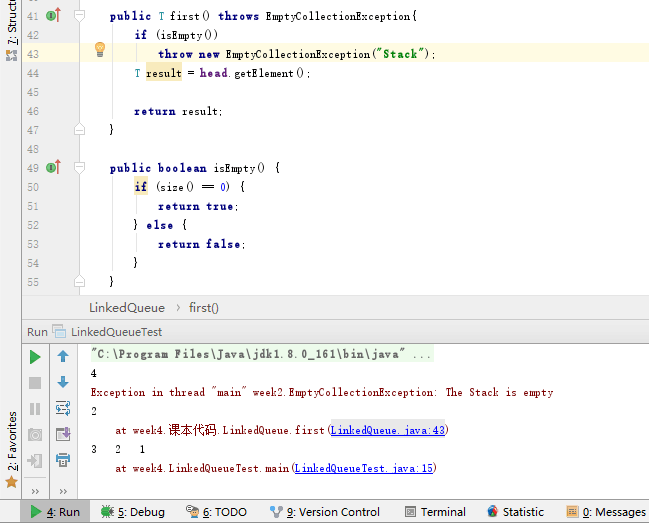Screen dimensions: 649x523
Task: Expand the left Run toolbar overflow chevrons
Action: [x=35, y=492]
